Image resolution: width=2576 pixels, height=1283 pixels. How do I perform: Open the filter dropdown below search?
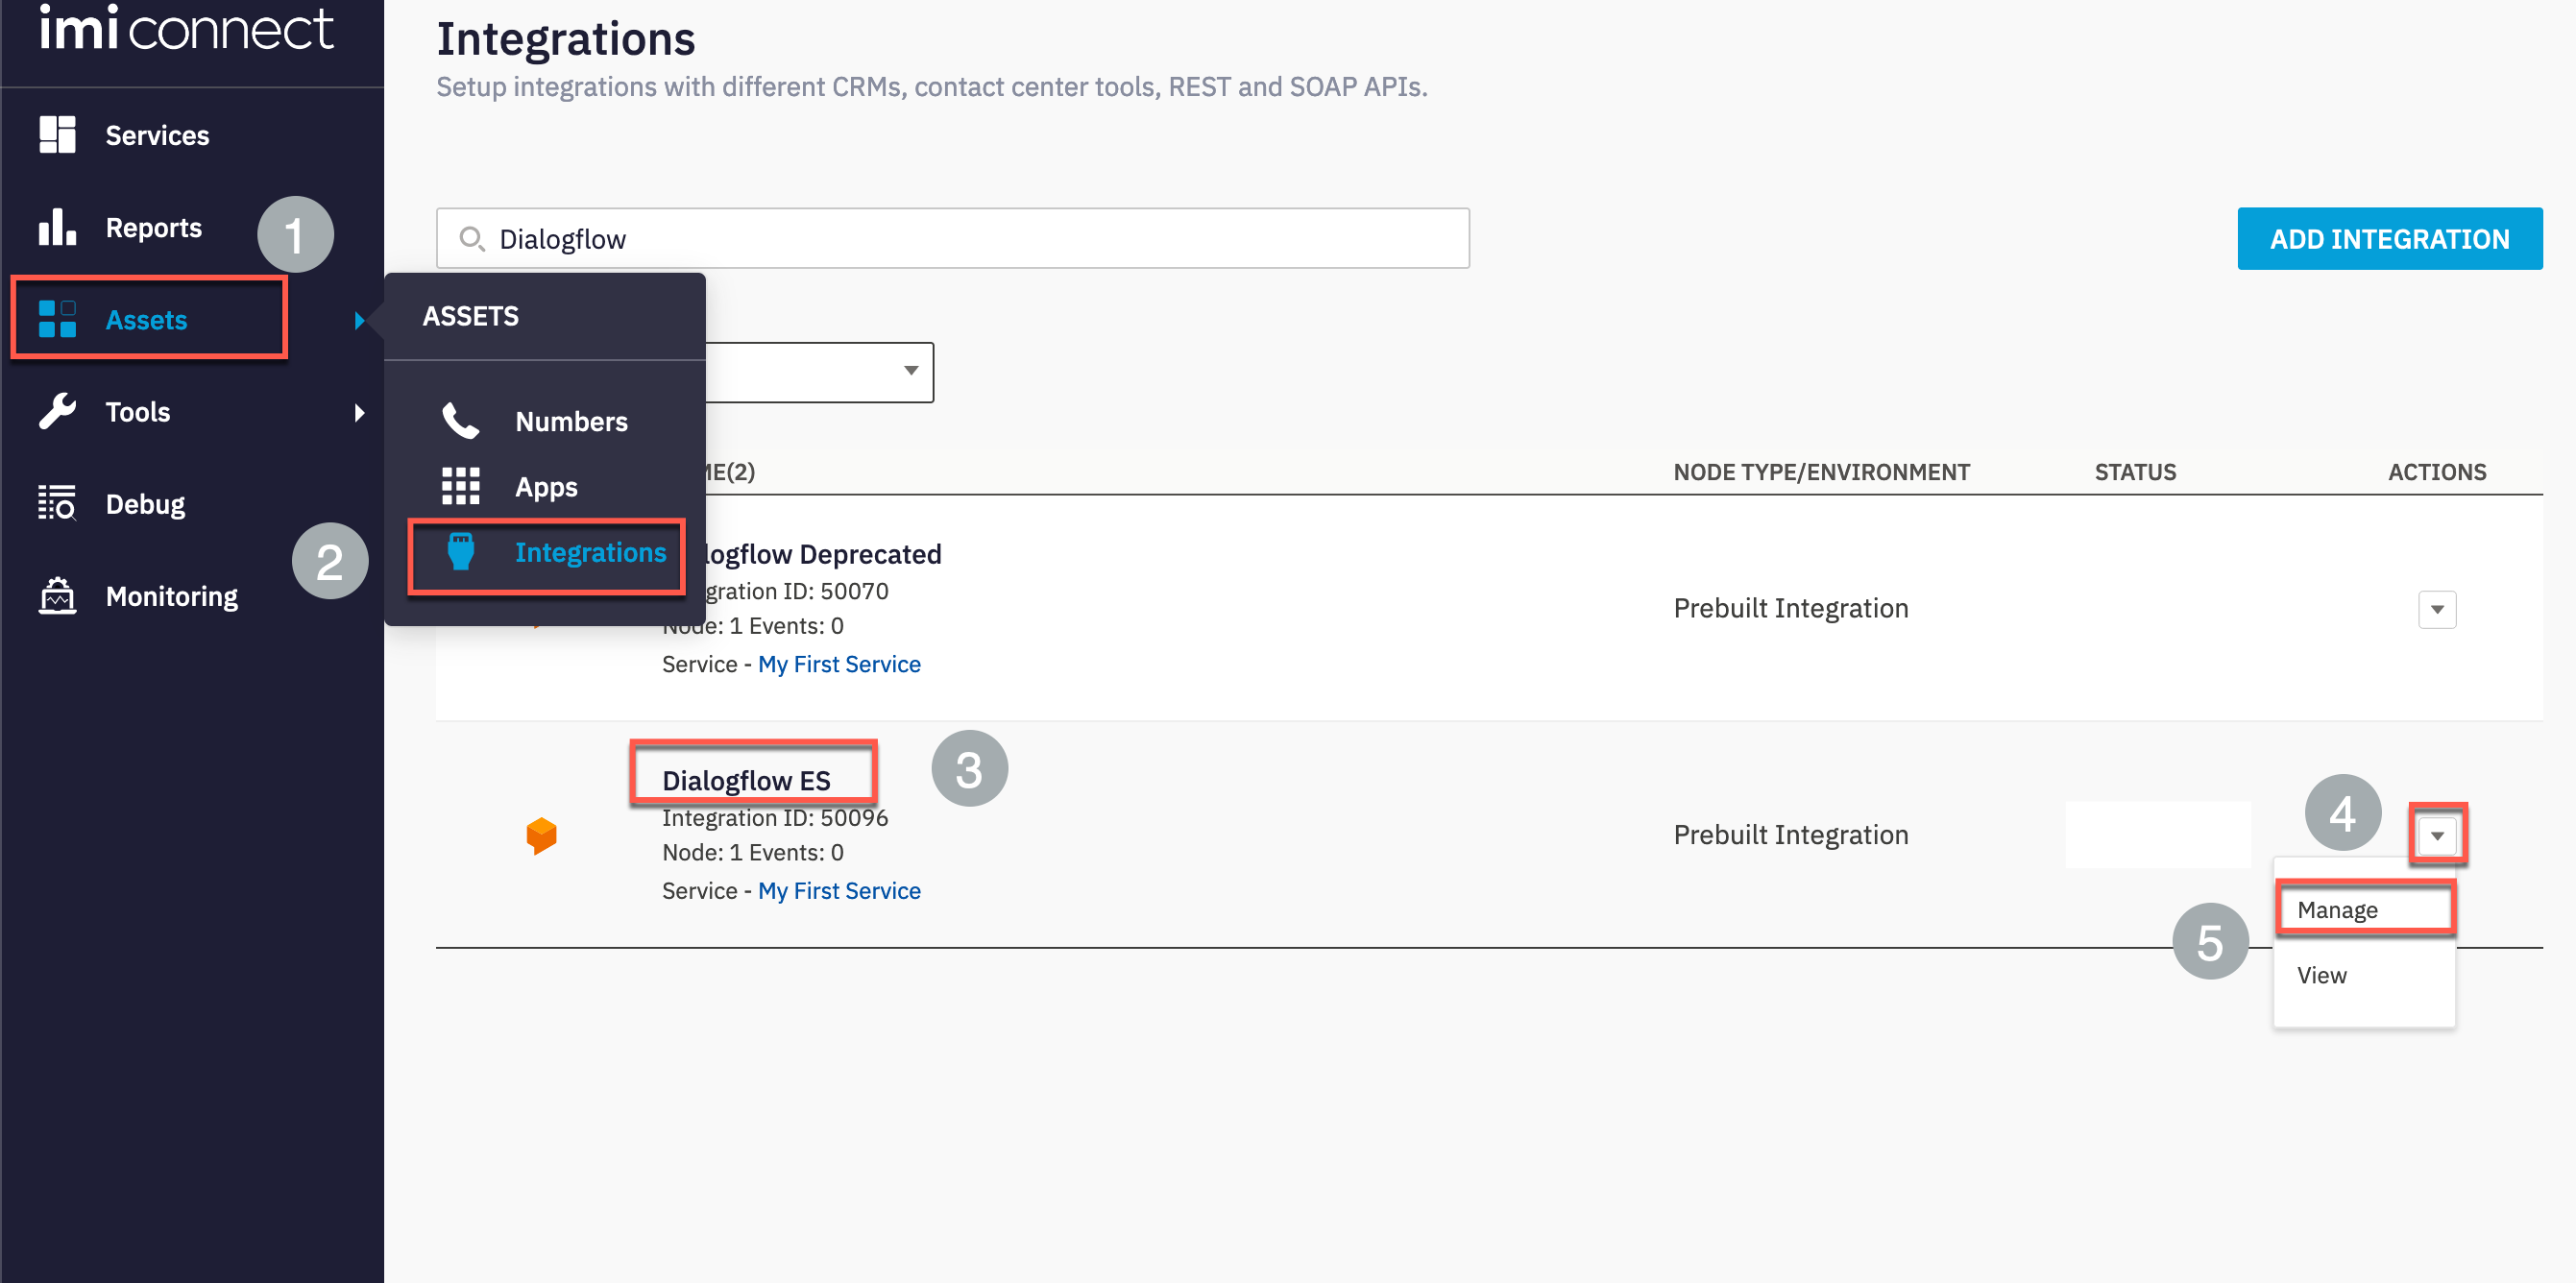[819, 372]
